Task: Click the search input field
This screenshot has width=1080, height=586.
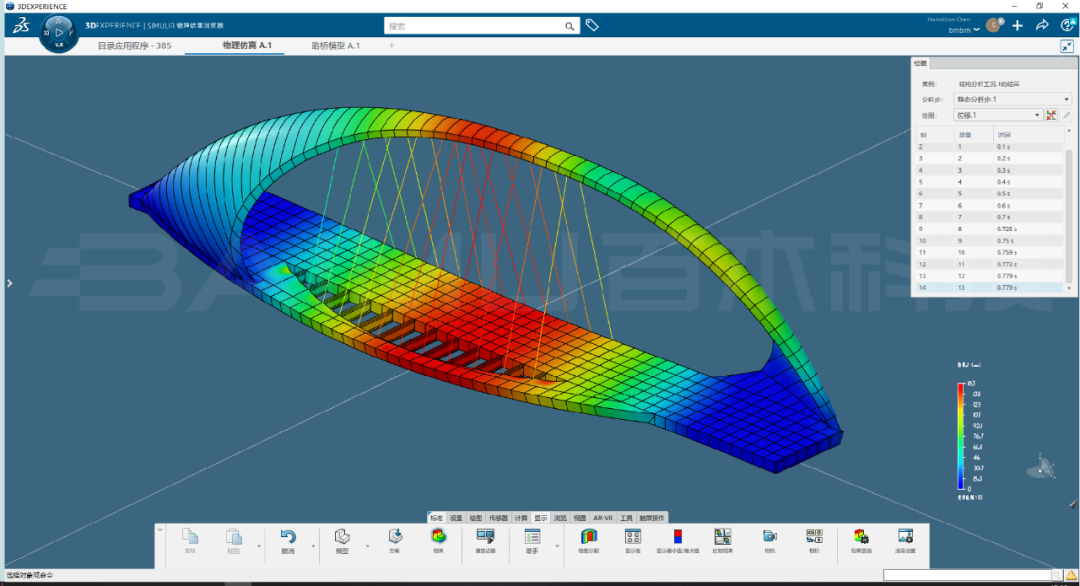Action: [x=475, y=26]
